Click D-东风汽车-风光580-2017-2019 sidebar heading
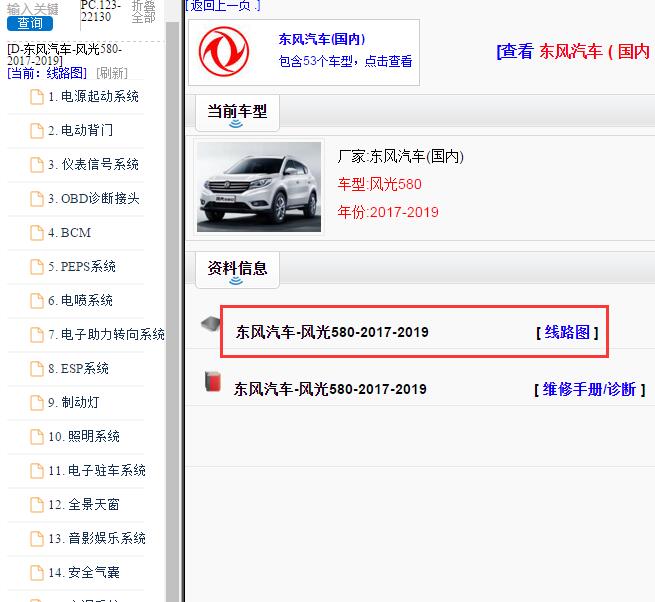This screenshot has width=655, height=602. tap(65, 55)
